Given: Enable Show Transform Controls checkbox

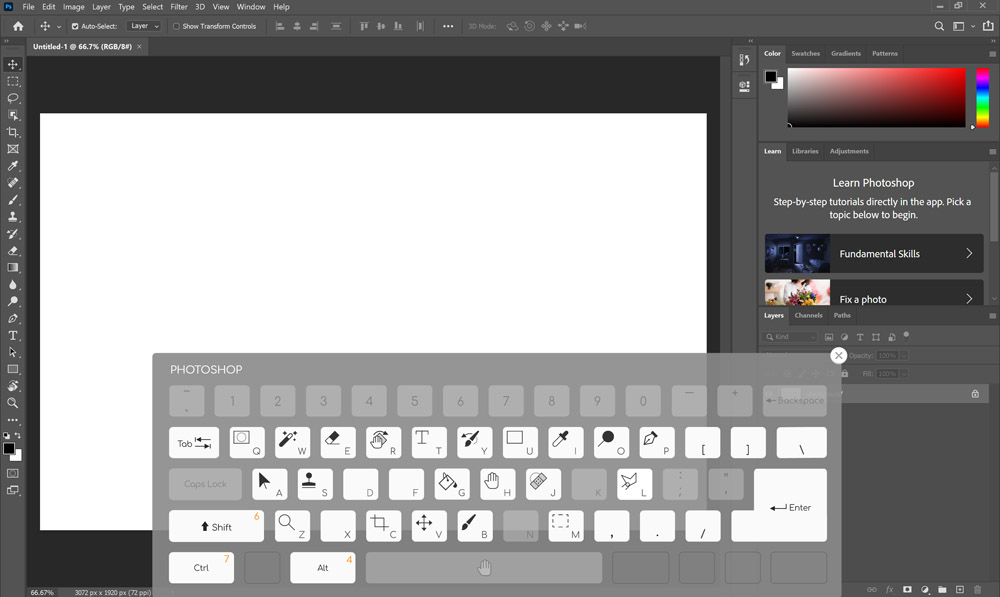Looking at the screenshot, I should [x=176, y=26].
